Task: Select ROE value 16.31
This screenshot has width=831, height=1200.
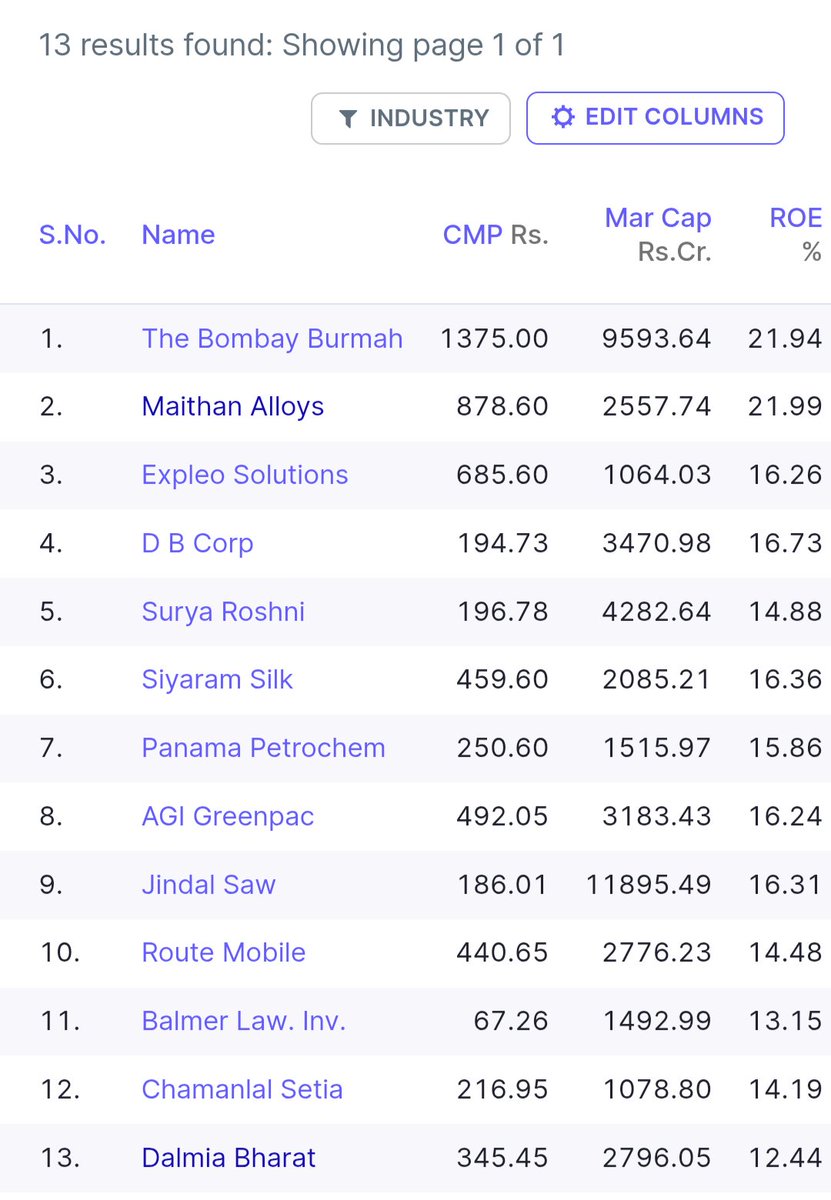Action: click(x=785, y=884)
